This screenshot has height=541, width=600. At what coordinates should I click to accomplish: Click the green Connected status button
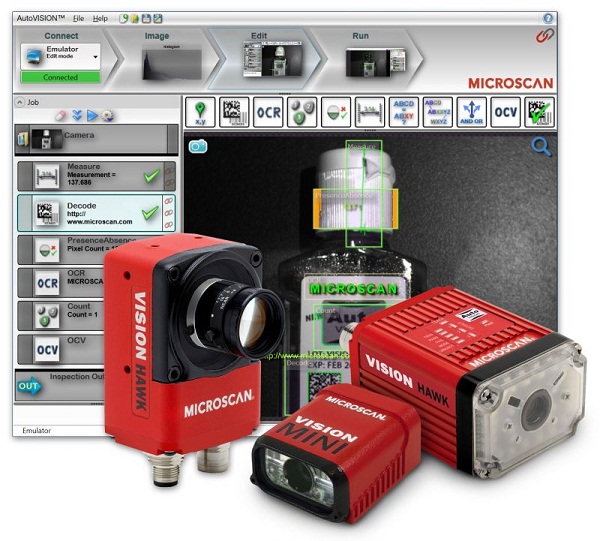(60, 77)
